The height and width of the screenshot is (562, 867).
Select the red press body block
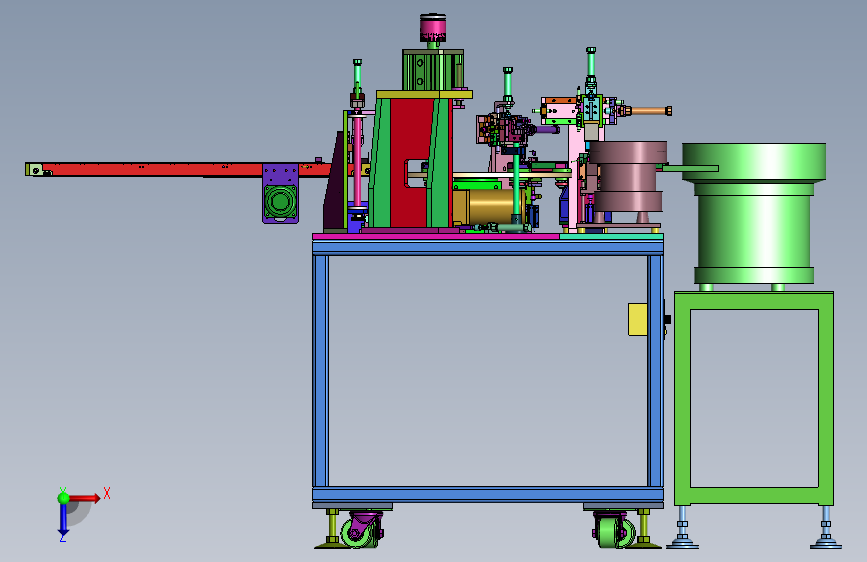coord(411,163)
